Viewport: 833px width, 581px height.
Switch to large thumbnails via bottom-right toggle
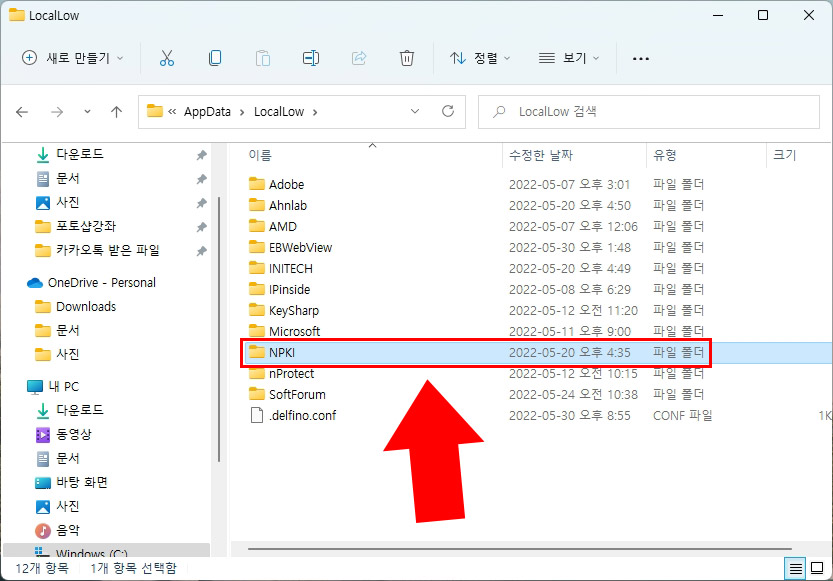818,568
